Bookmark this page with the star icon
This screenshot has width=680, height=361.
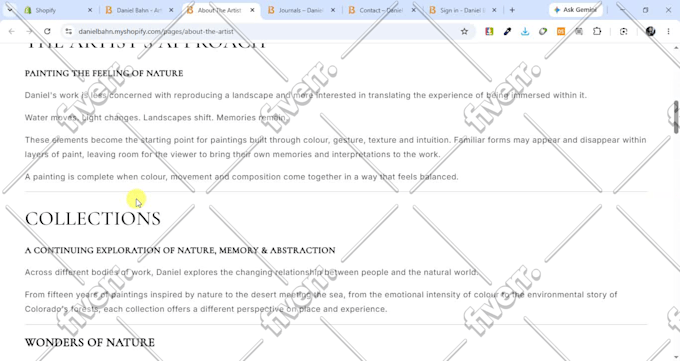464,31
